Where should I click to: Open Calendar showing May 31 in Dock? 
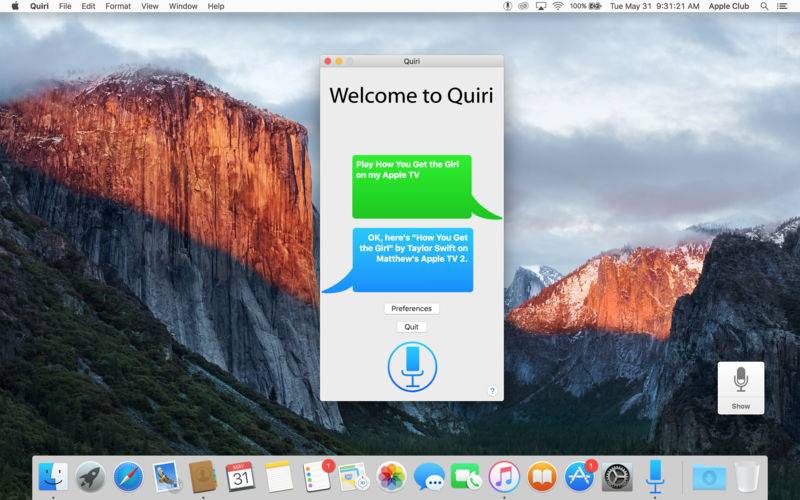[x=240, y=477]
